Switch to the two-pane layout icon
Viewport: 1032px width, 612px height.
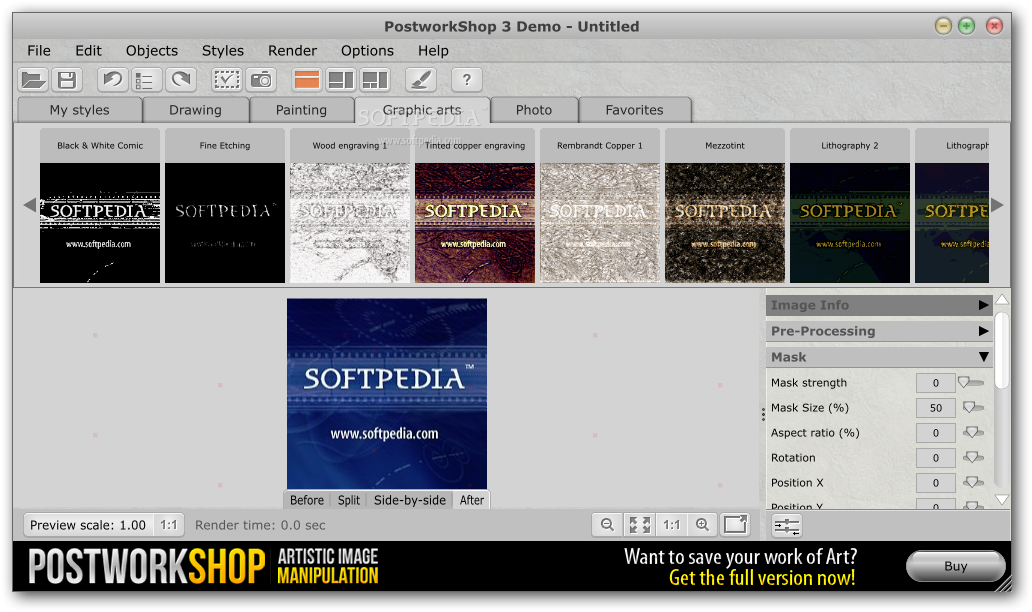coord(341,80)
